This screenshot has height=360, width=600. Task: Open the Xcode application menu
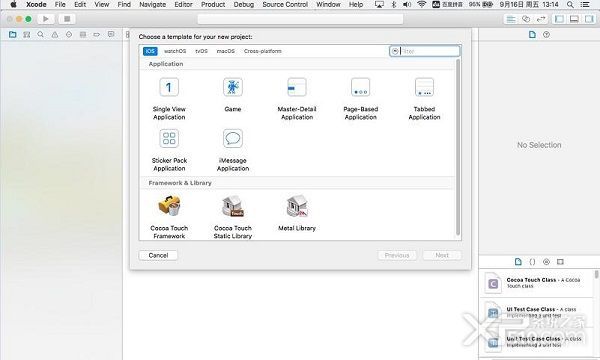pos(36,5)
